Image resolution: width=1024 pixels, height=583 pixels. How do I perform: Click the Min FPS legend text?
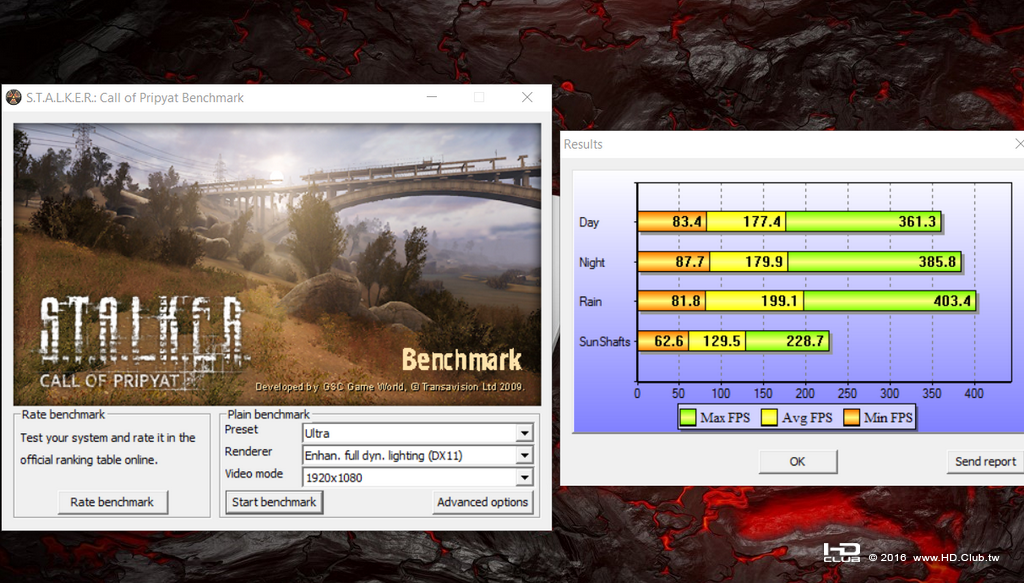click(888, 418)
